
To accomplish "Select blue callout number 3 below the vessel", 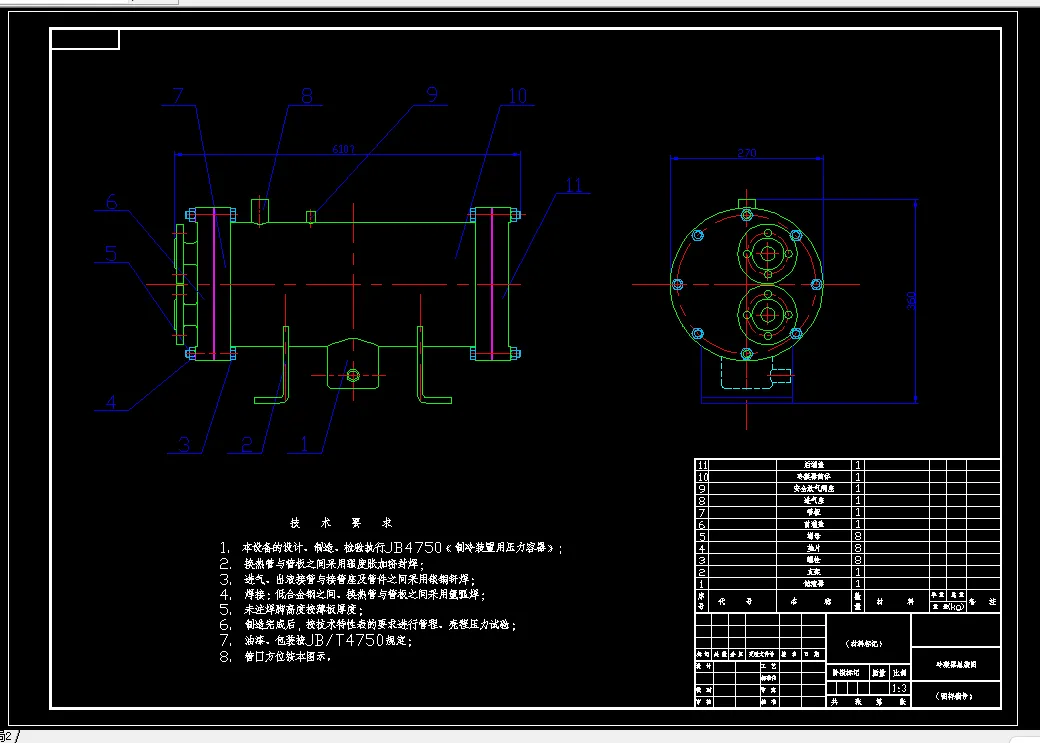I will [x=184, y=444].
